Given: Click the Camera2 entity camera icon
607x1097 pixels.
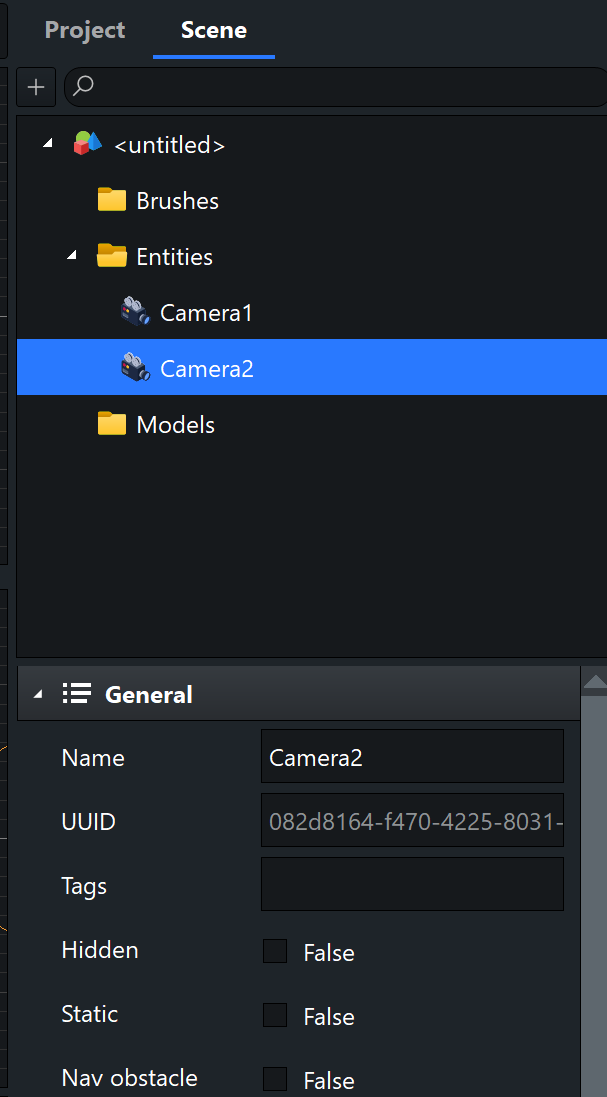Looking at the screenshot, I should [134, 368].
